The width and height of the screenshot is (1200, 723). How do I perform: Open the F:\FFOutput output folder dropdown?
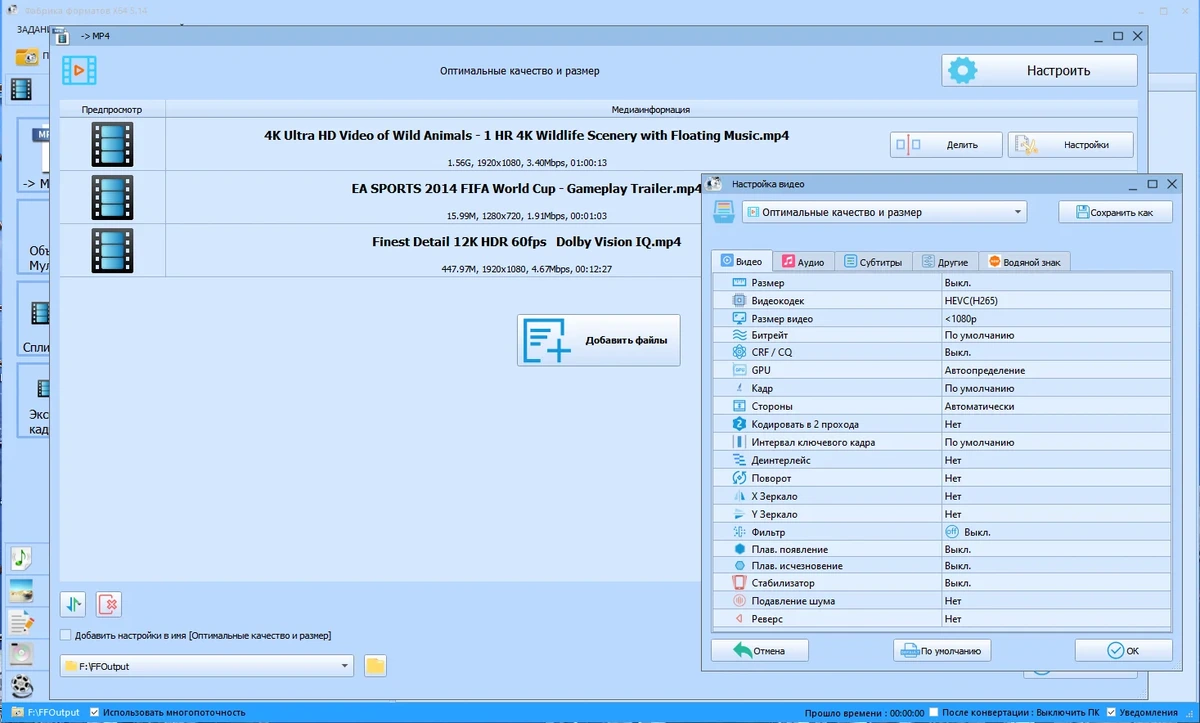tap(207, 666)
